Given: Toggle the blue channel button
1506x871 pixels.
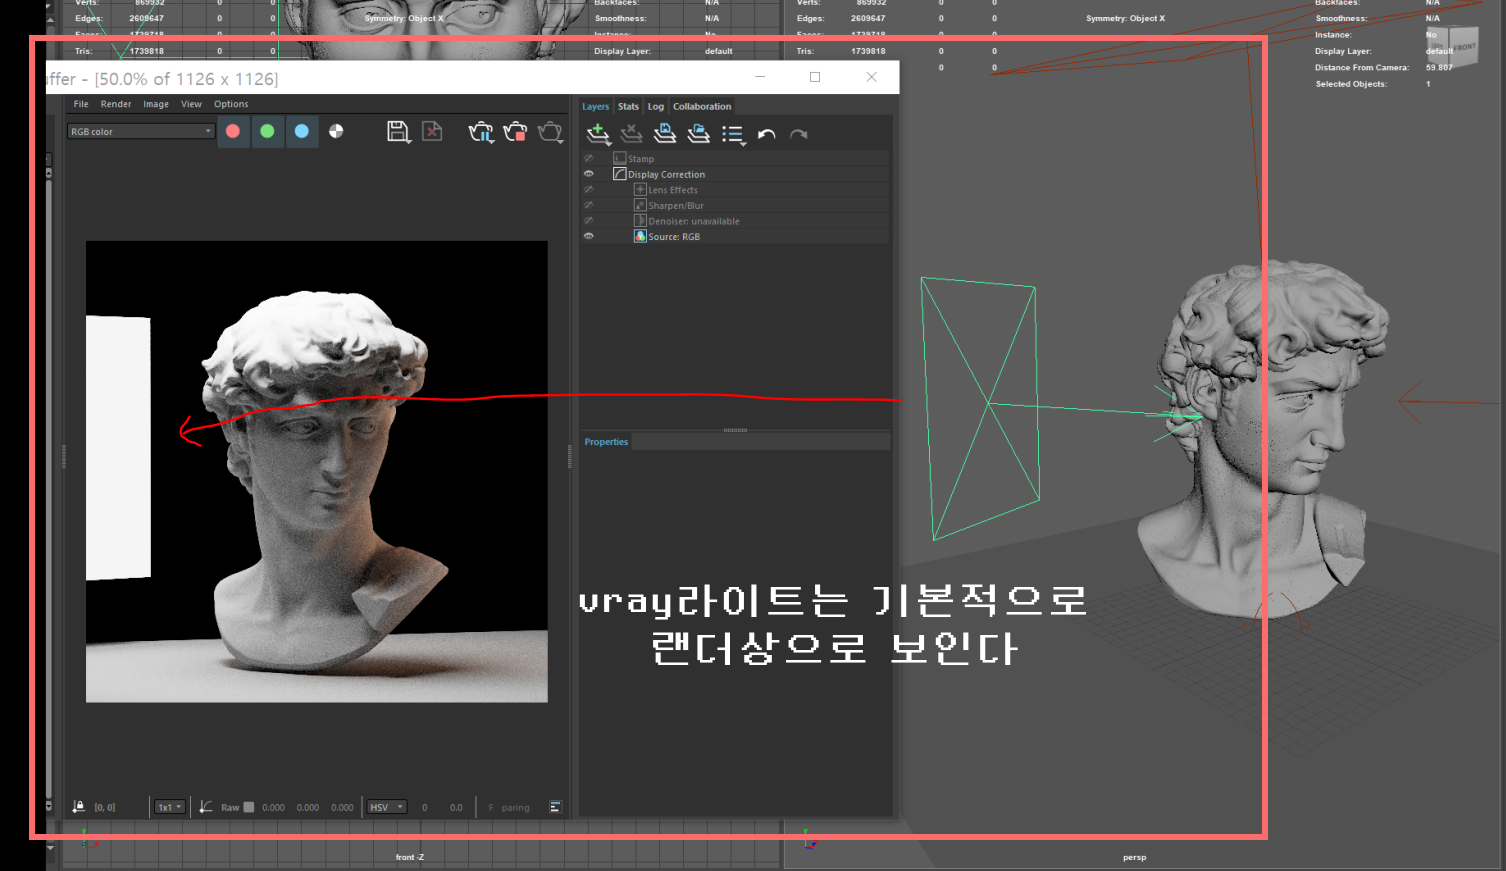Looking at the screenshot, I should (x=302, y=131).
